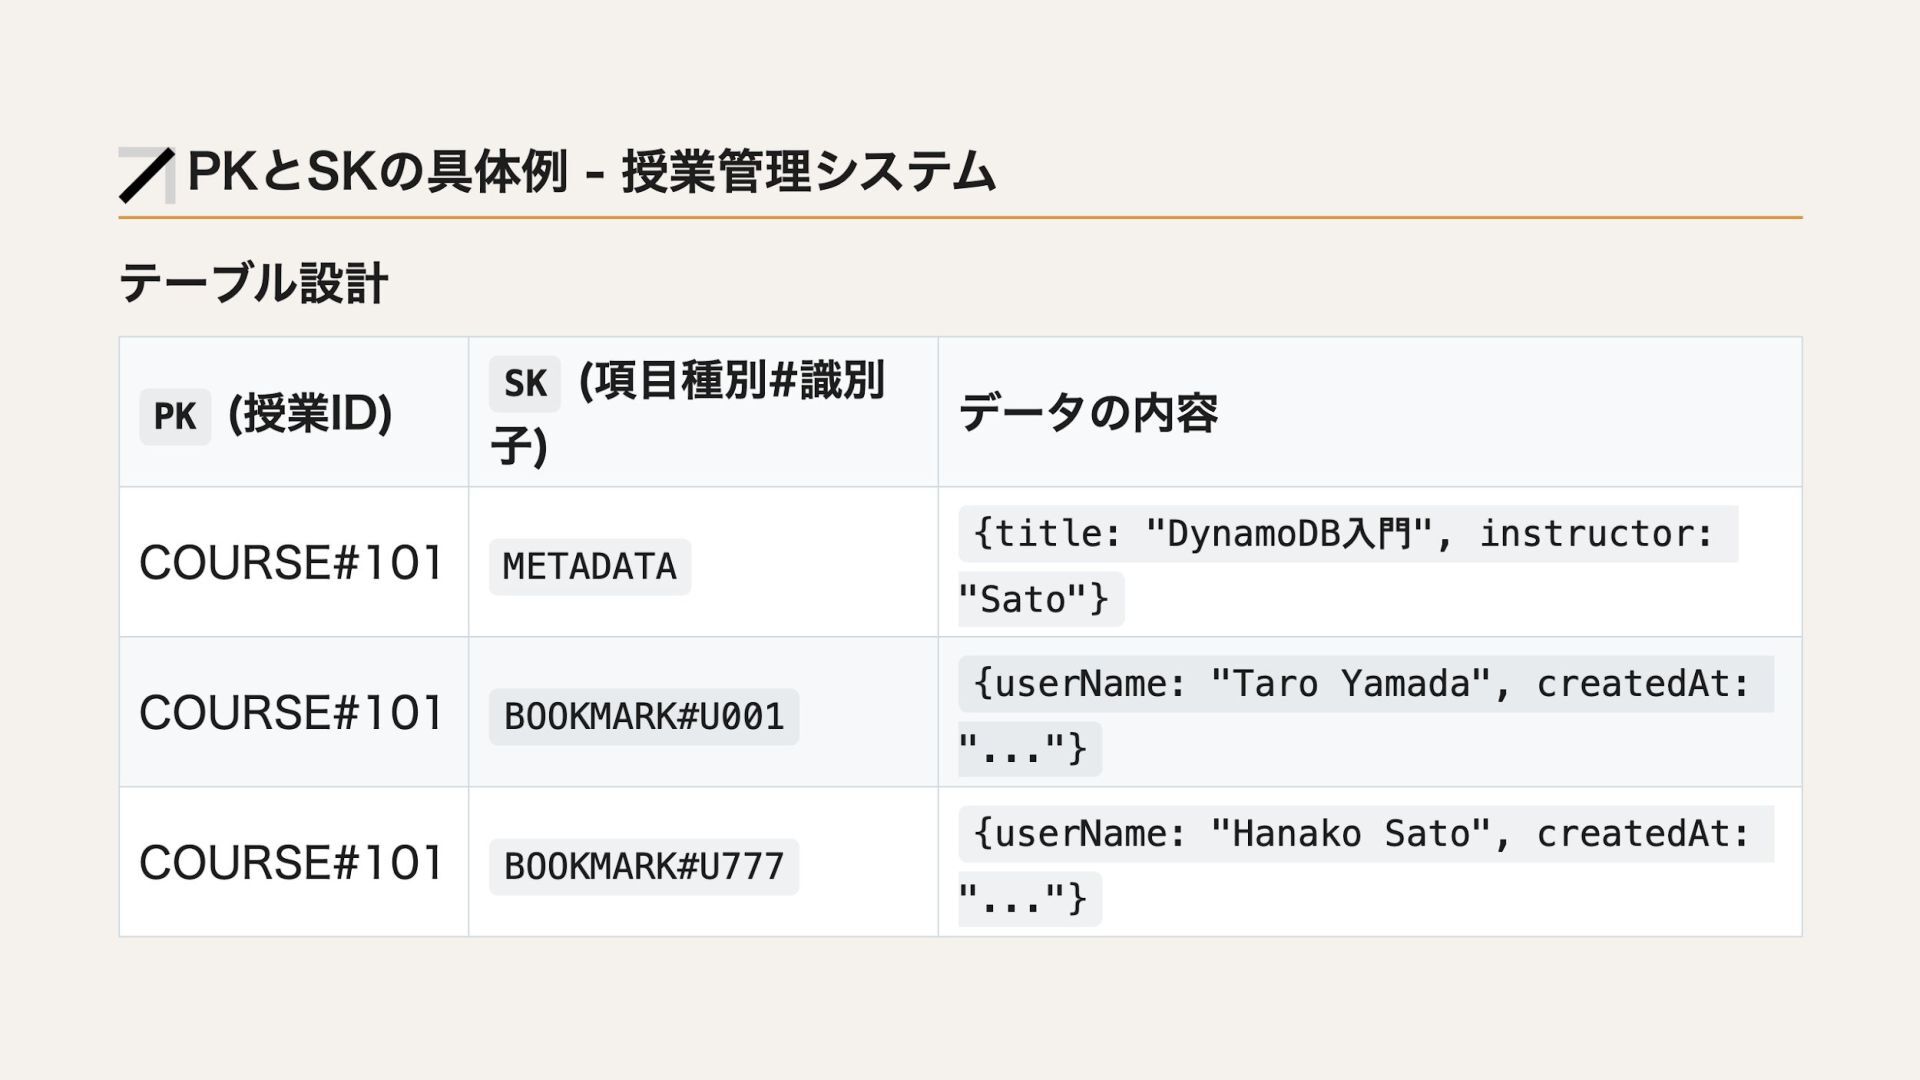The height and width of the screenshot is (1080, 1920).
Task: Click the '(項目種別#識別子)' header text
Action: tap(687, 413)
